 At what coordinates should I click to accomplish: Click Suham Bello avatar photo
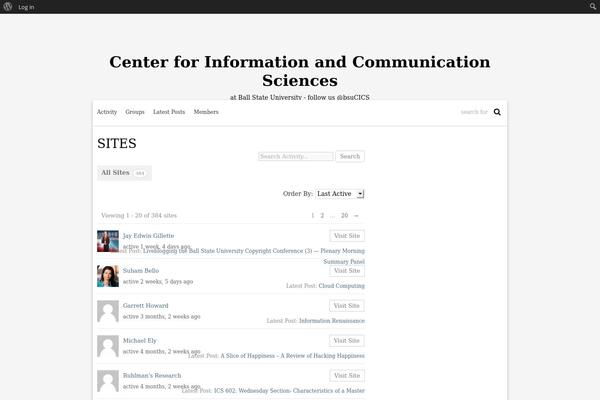(x=108, y=276)
